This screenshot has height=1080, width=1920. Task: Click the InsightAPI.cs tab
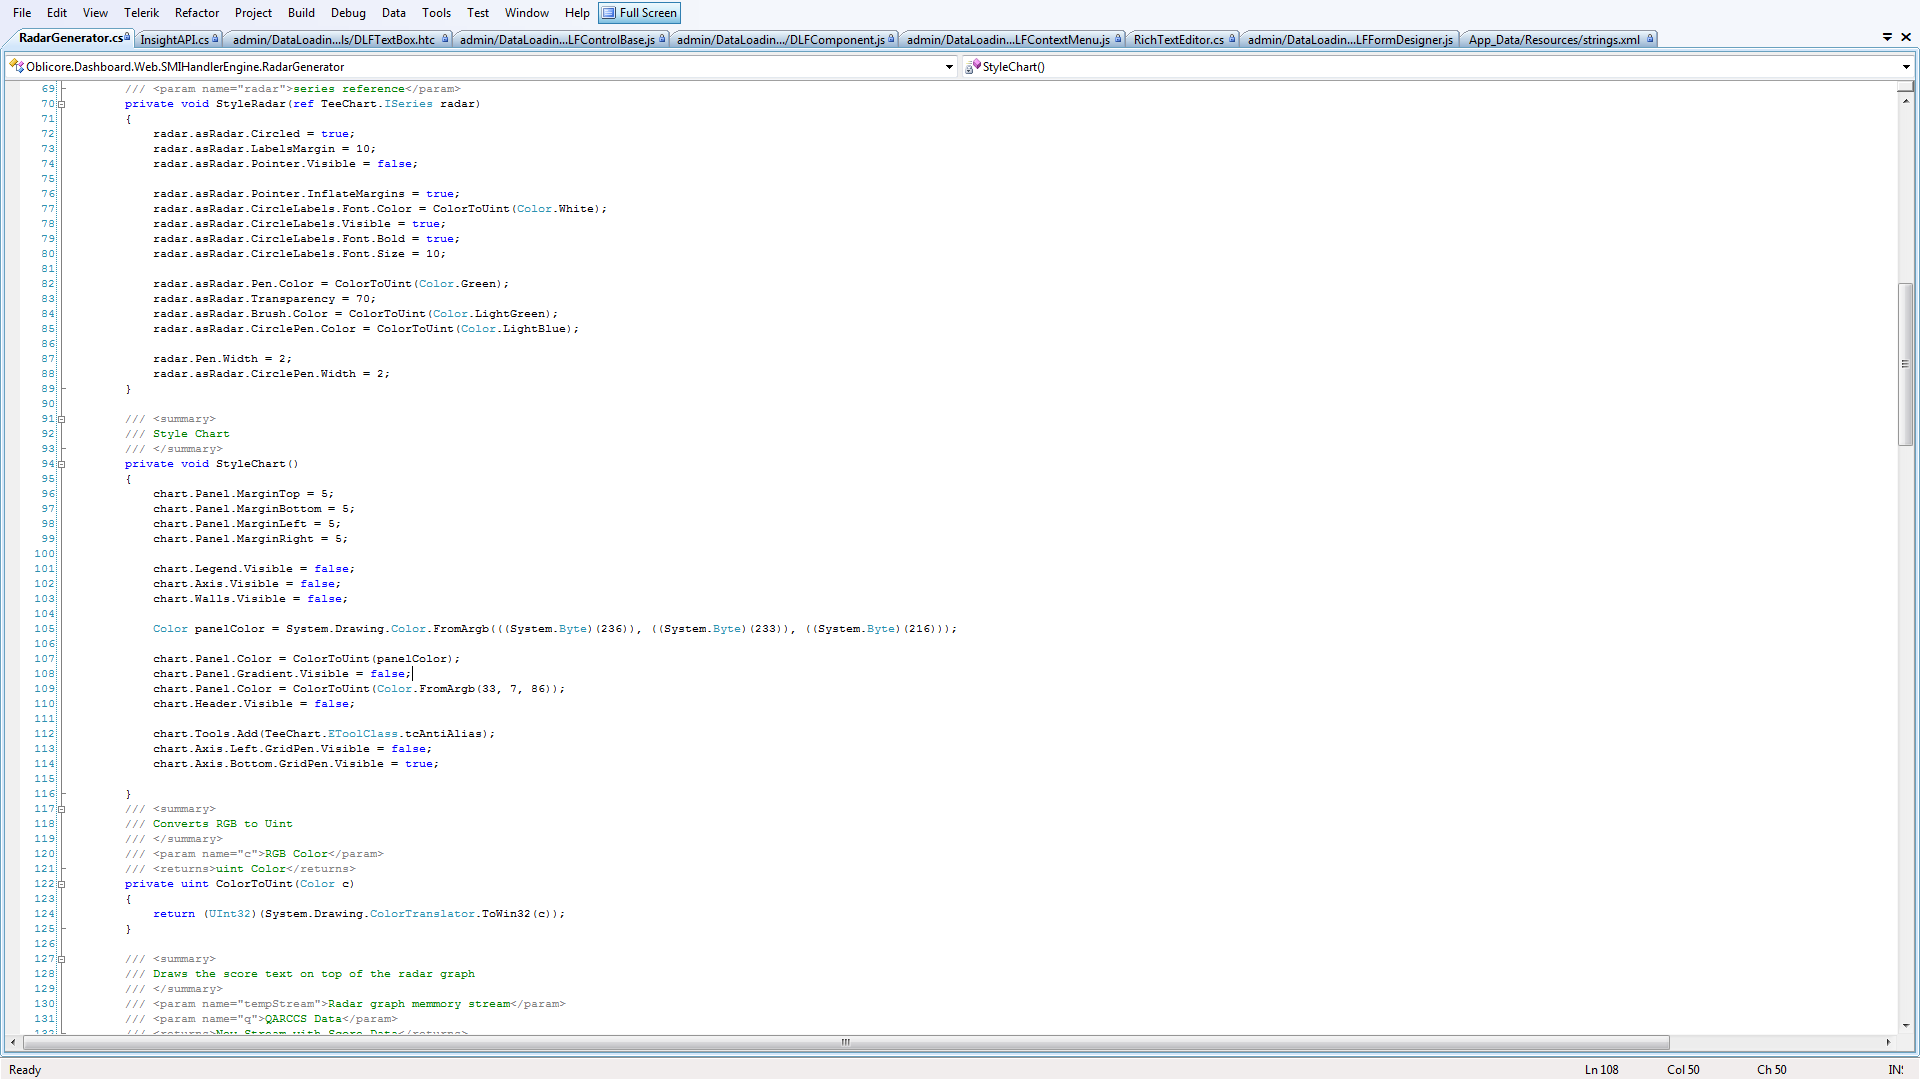coord(175,38)
